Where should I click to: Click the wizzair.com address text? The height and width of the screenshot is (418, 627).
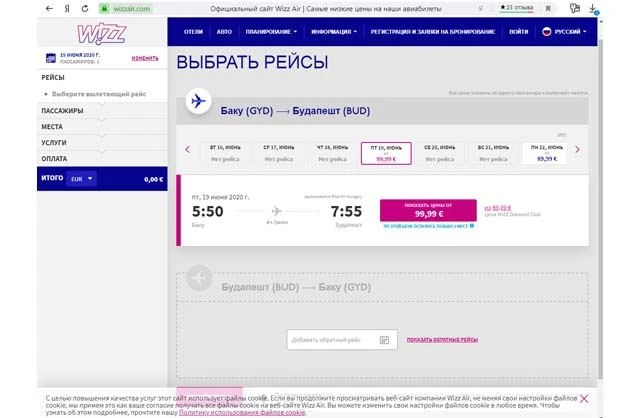point(132,8)
